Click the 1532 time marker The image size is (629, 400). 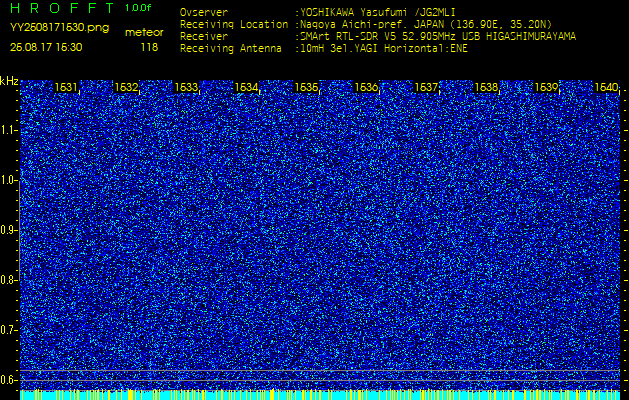coord(126,87)
